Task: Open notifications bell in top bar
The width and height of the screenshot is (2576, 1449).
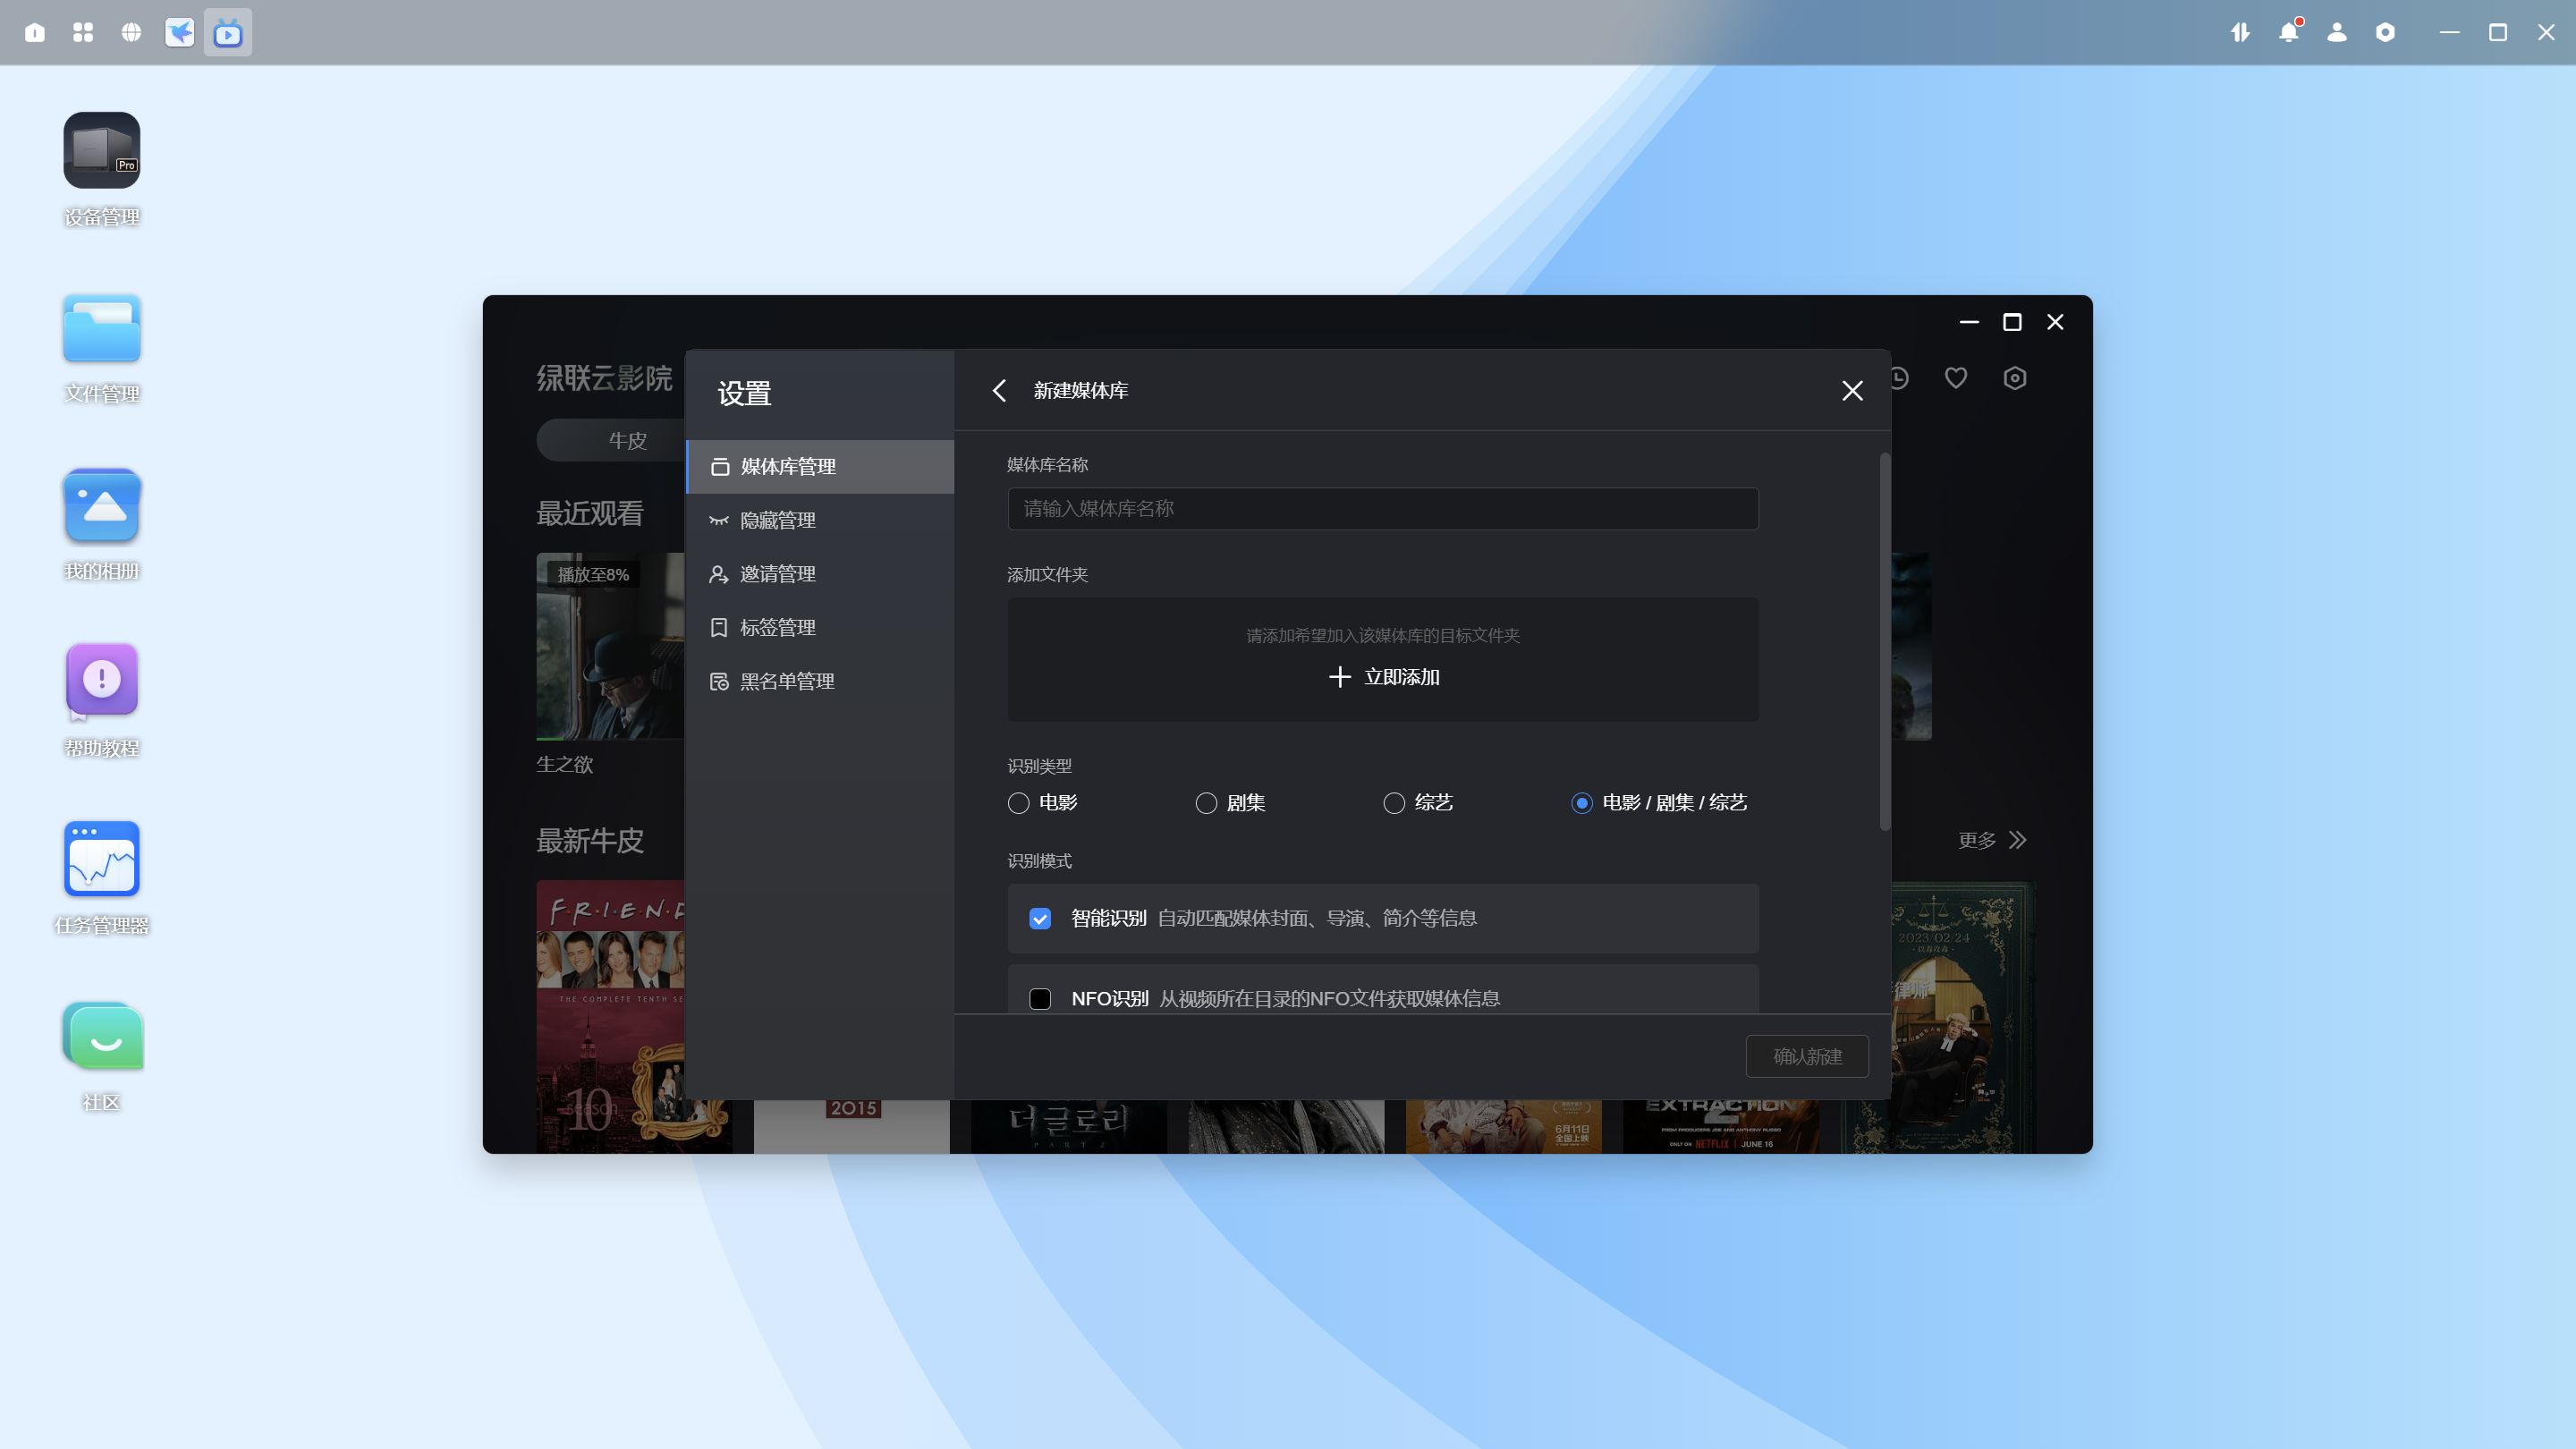Action: 2288,32
